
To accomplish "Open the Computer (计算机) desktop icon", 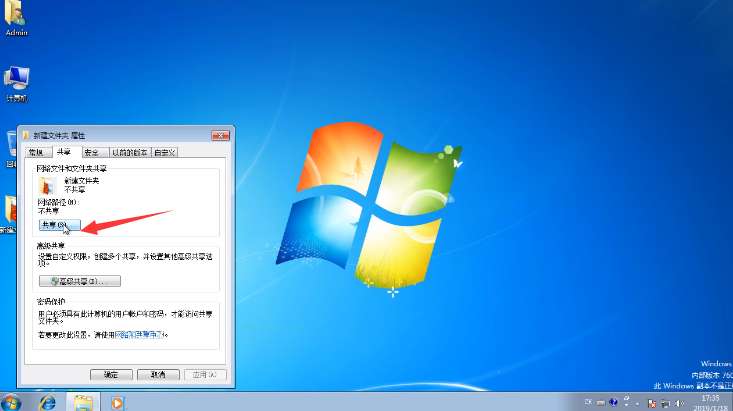I will click(16, 84).
